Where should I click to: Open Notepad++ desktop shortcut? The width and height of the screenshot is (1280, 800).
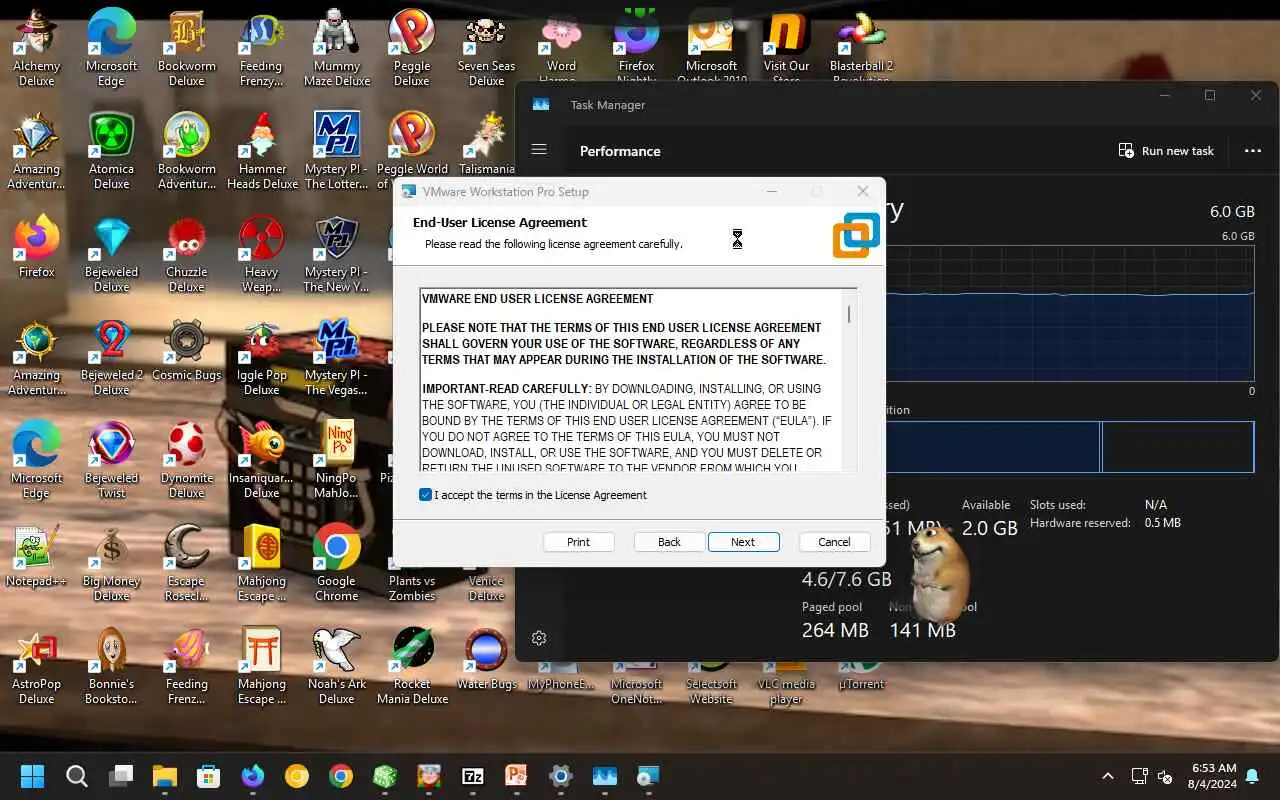pyautogui.click(x=36, y=555)
